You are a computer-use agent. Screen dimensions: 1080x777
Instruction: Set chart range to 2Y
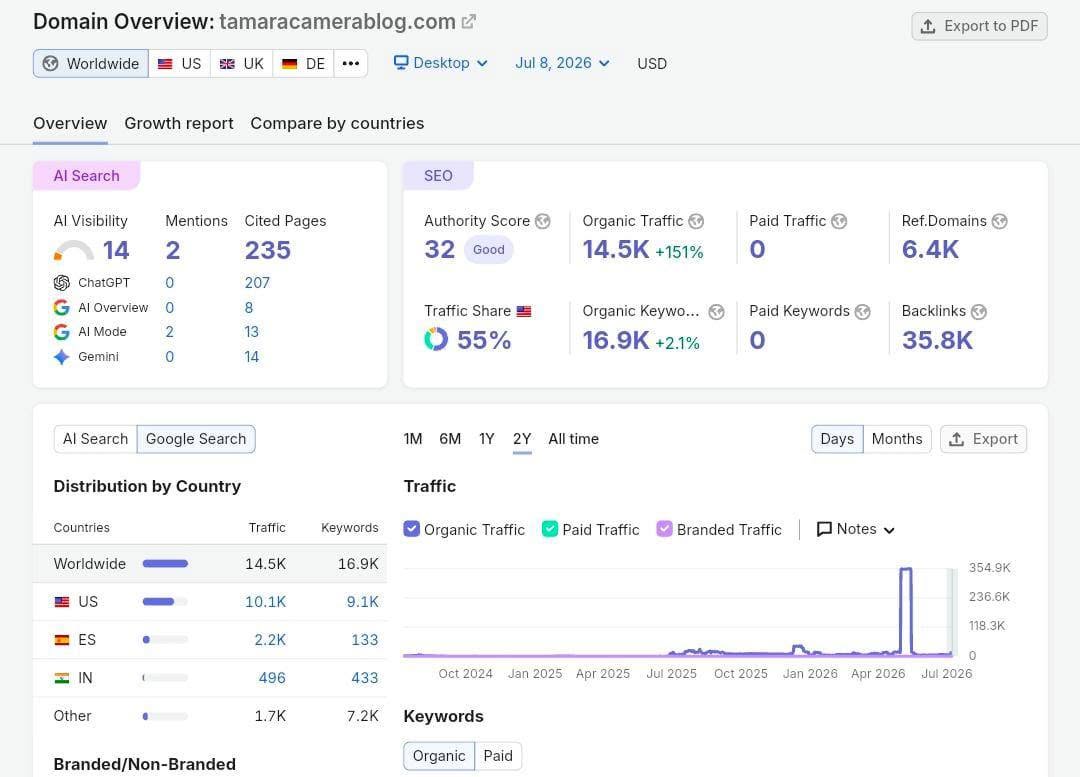click(522, 439)
